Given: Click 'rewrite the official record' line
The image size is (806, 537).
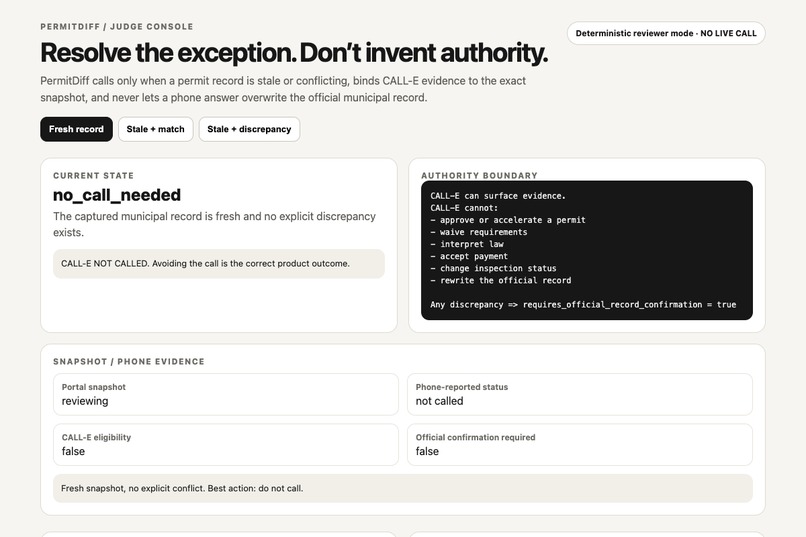Looking at the screenshot, I should click(x=501, y=281).
